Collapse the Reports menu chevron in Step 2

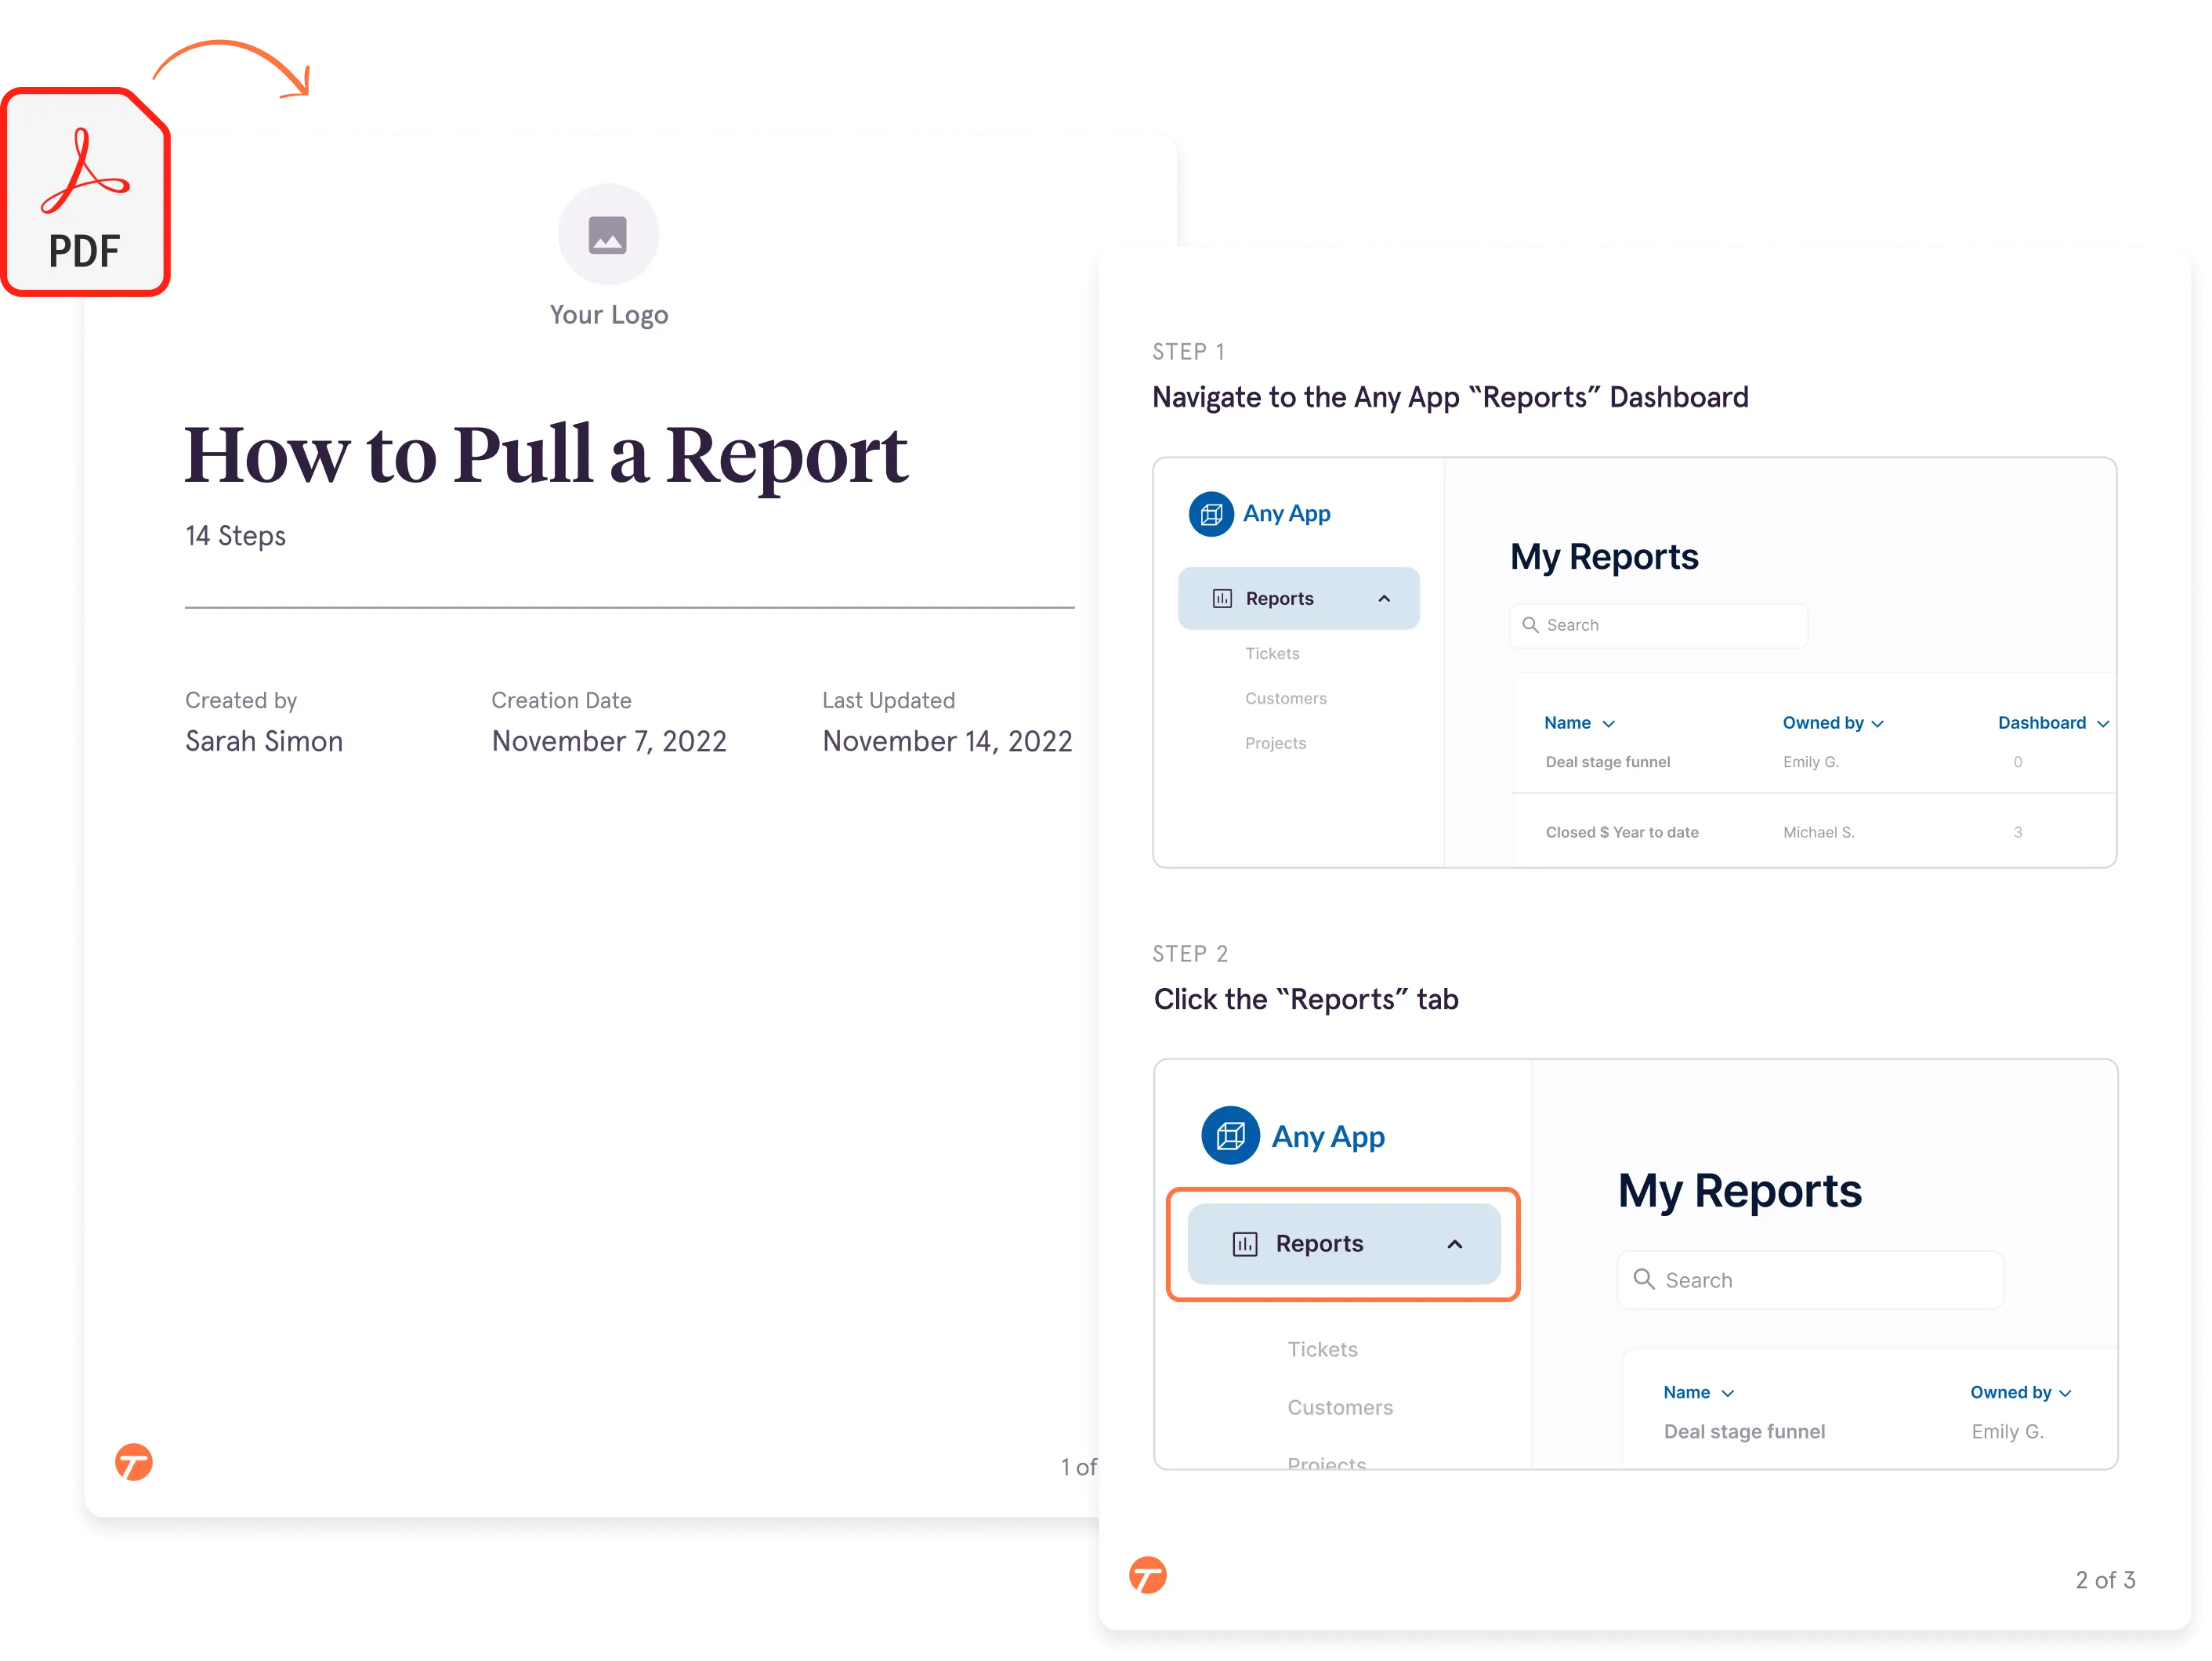1455,1244
